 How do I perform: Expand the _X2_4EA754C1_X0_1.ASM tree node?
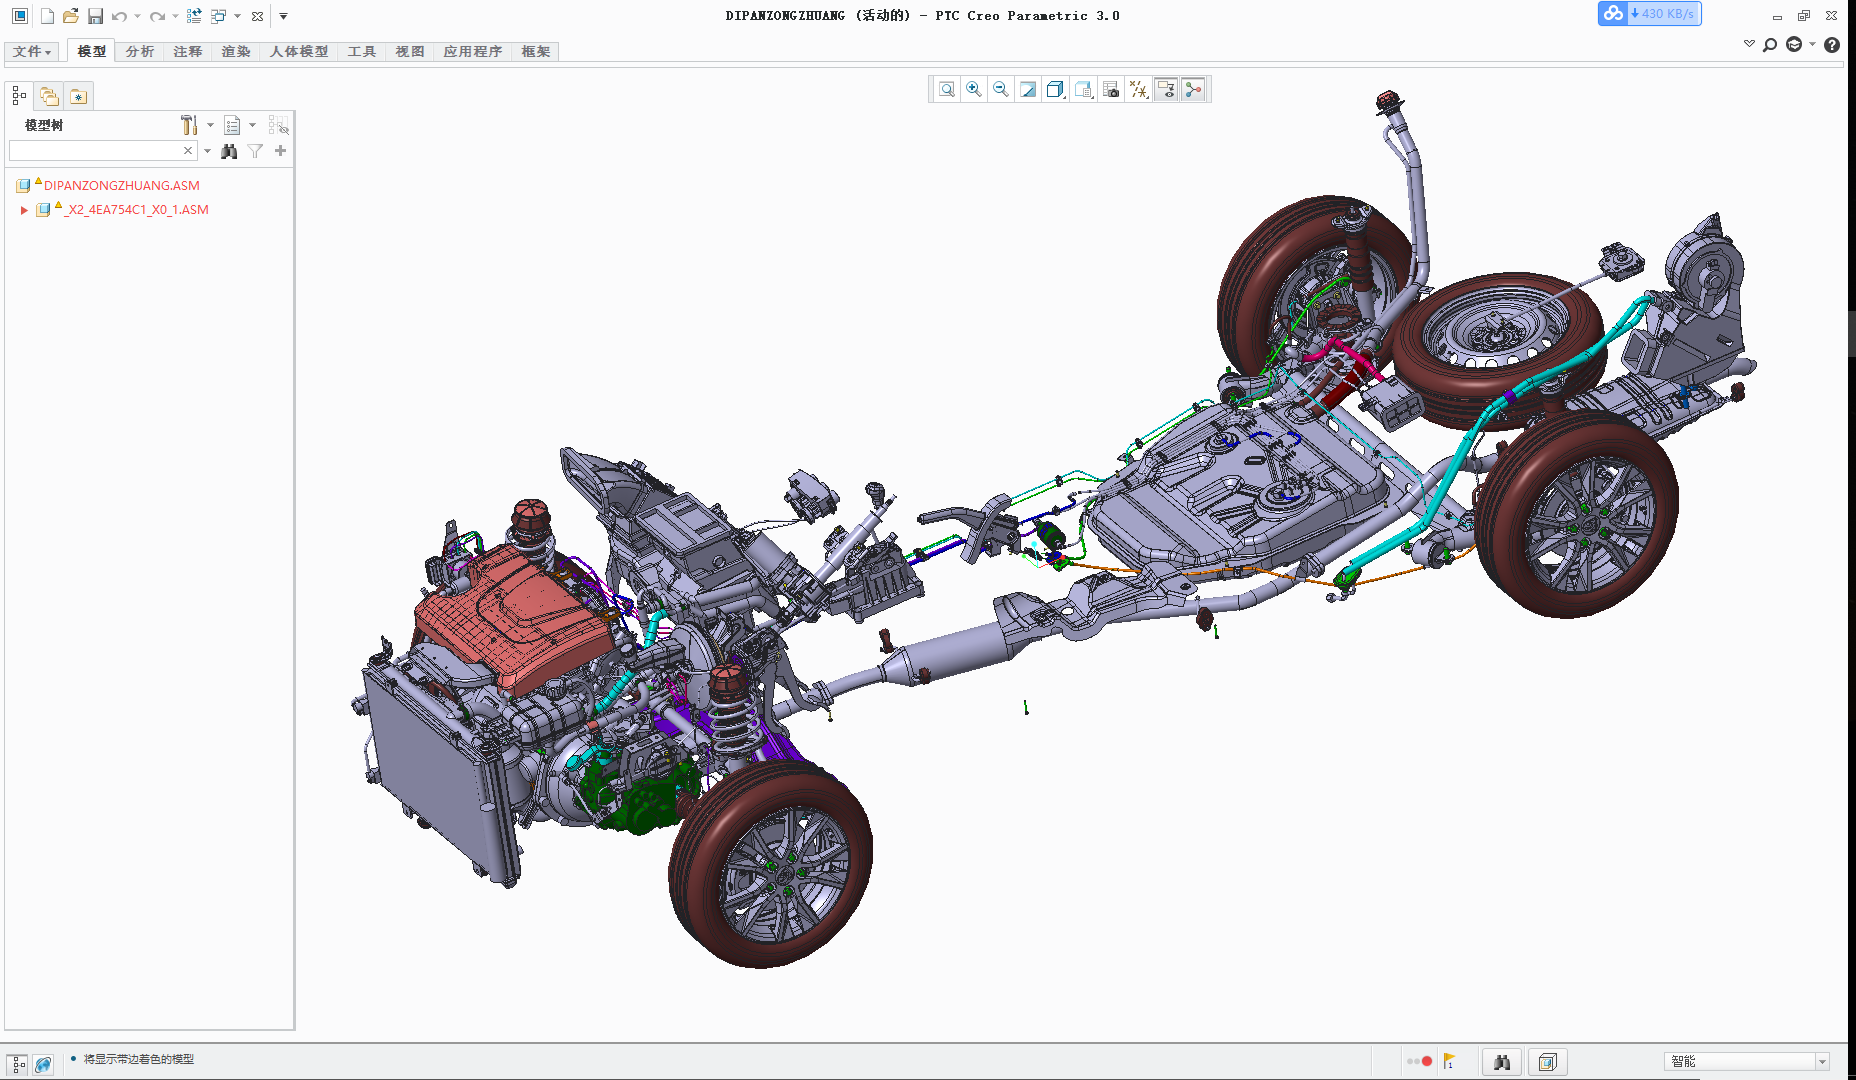[x=24, y=210]
